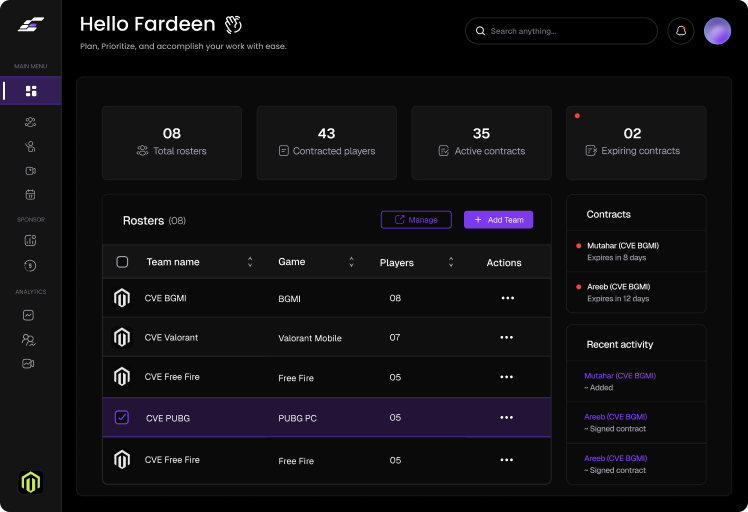The image size is (748, 512).
Task: Click player count 07 in Valorant row
Action: tap(395, 337)
